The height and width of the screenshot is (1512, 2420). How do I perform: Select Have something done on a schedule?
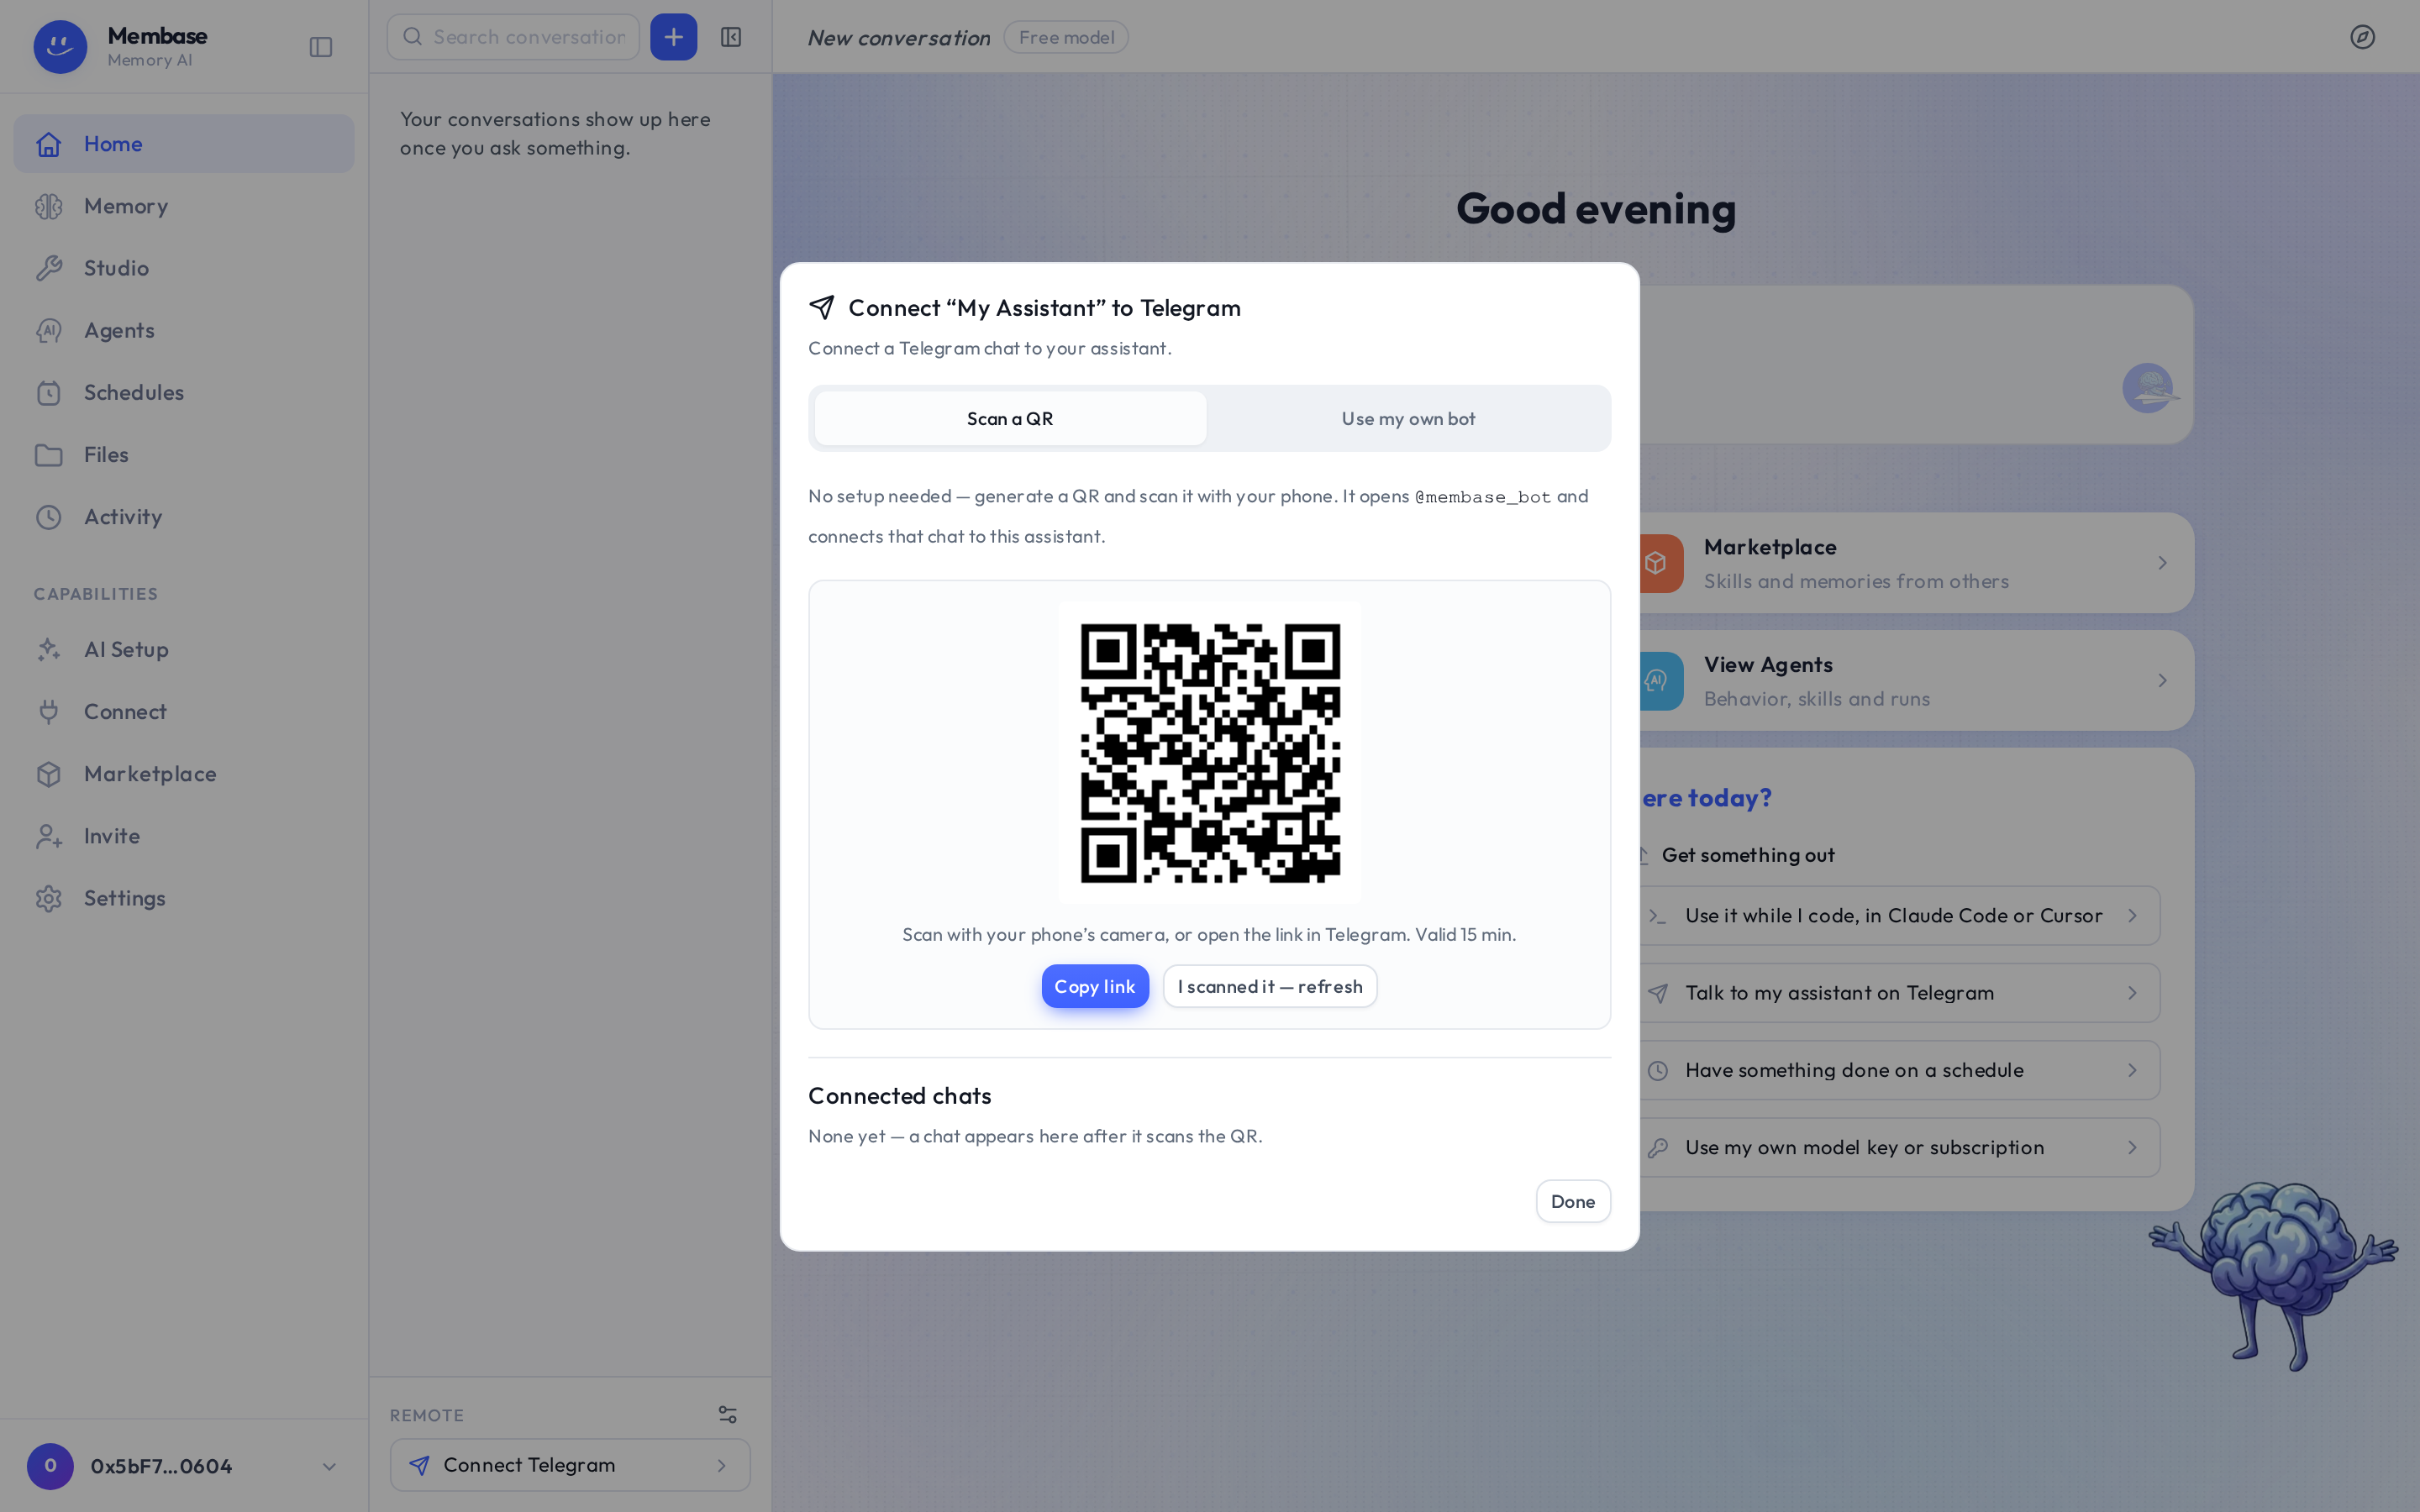[1899, 1070]
